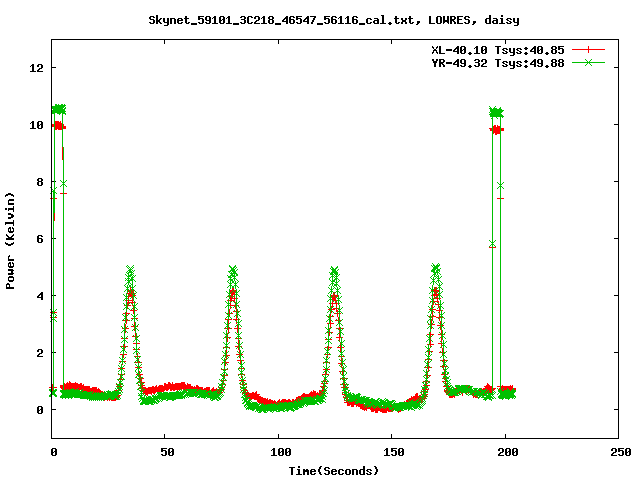Click the x-axis tick label 50
640x480 pixels.
pyautogui.click(x=167, y=452)
